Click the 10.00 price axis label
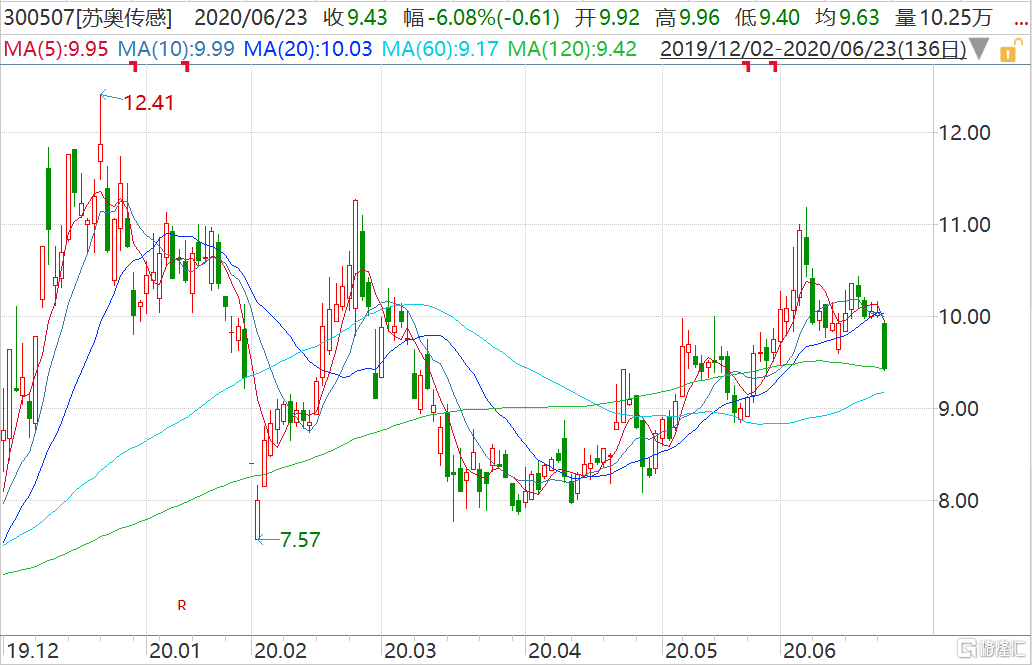 click(964, 317)
